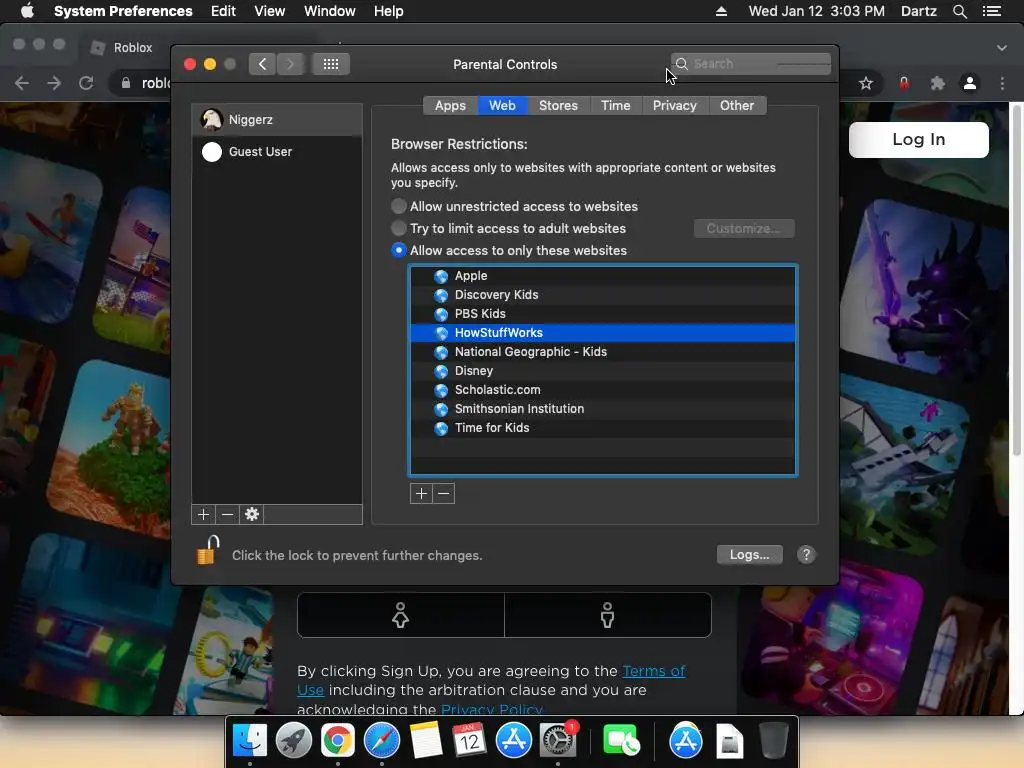
Task: Remove user with the minus below user list
Action: point(227,515)
